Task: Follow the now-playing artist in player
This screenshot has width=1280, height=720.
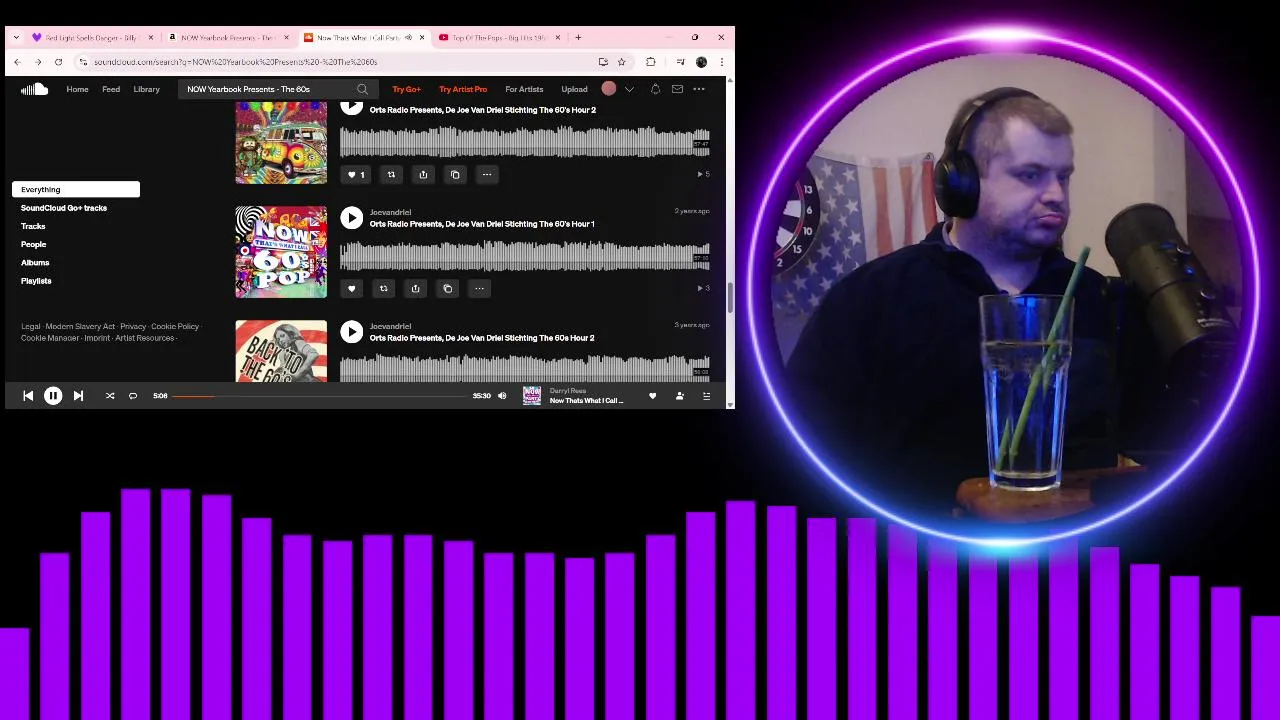Action: [680, 396]
